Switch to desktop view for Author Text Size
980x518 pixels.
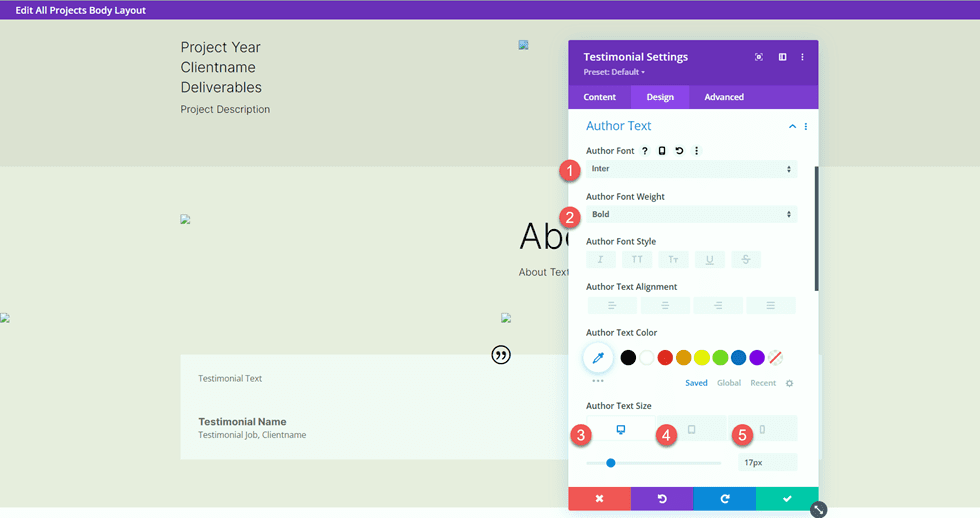point(621,429)
